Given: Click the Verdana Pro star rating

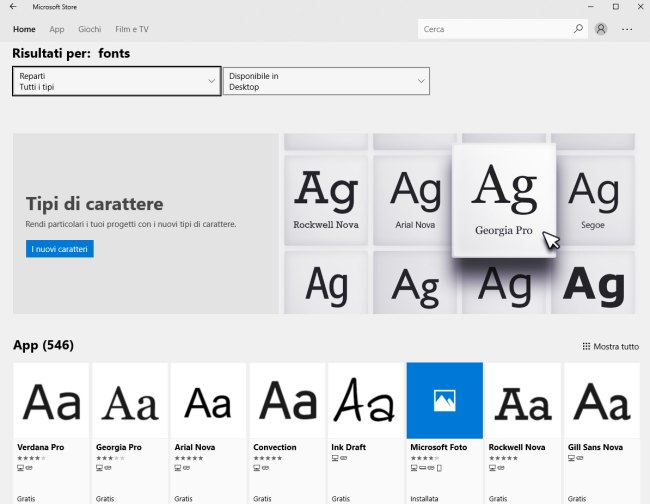Looking at the screenshot, I should 32,458.
